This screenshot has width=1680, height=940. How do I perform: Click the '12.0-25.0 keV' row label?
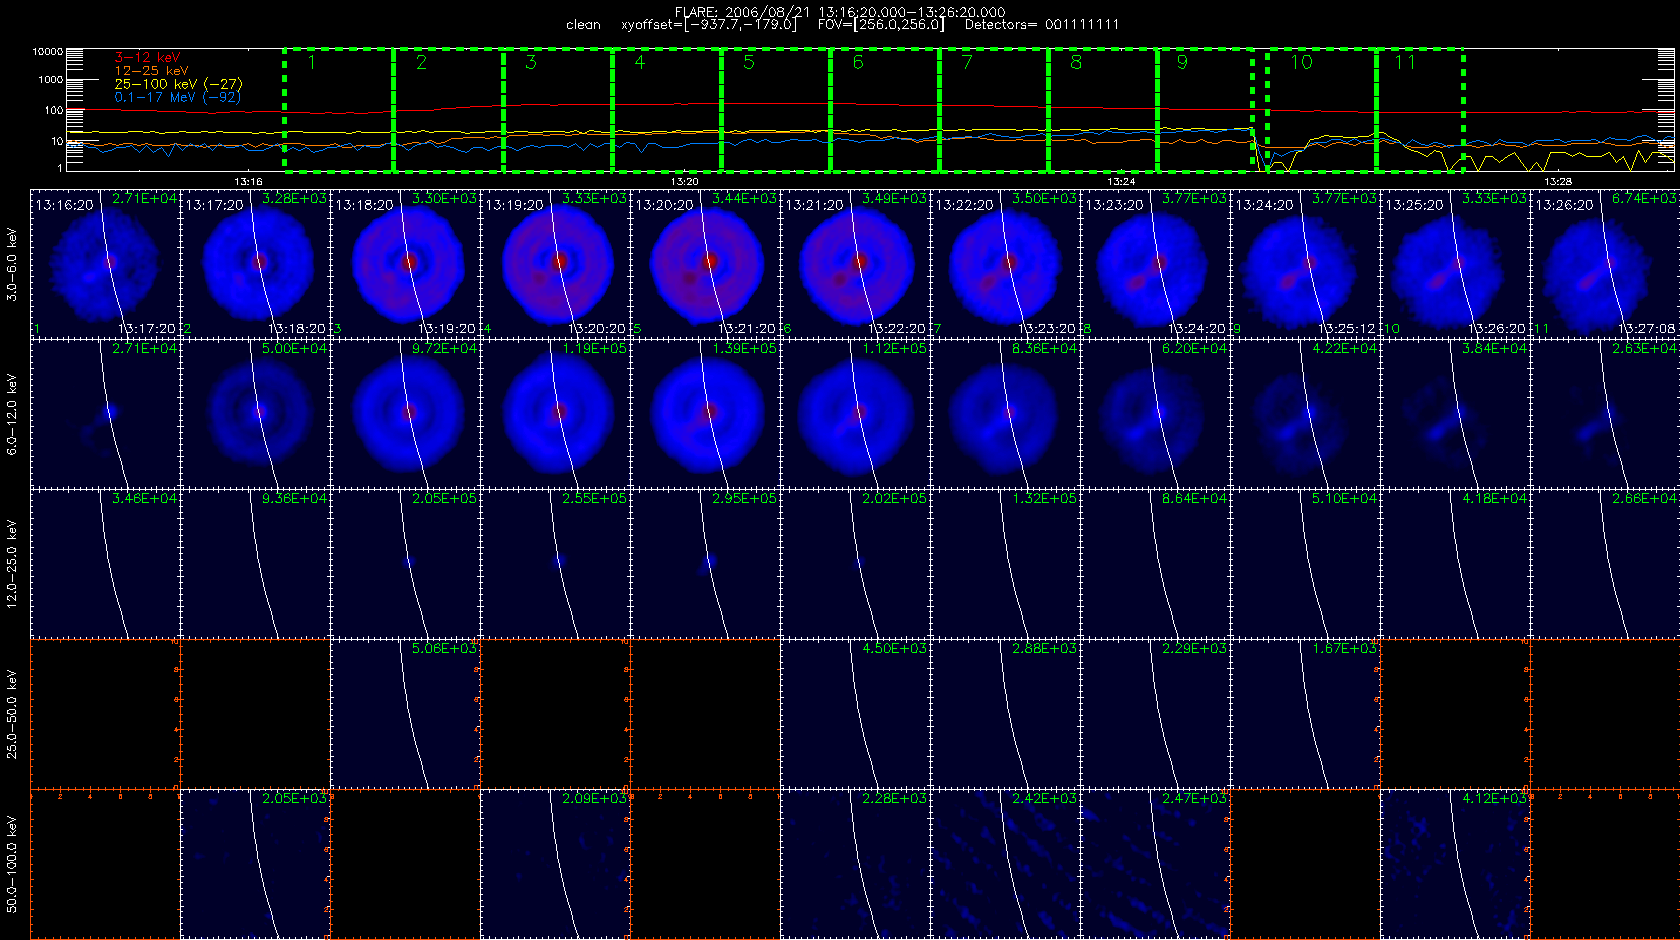[12, 564]
